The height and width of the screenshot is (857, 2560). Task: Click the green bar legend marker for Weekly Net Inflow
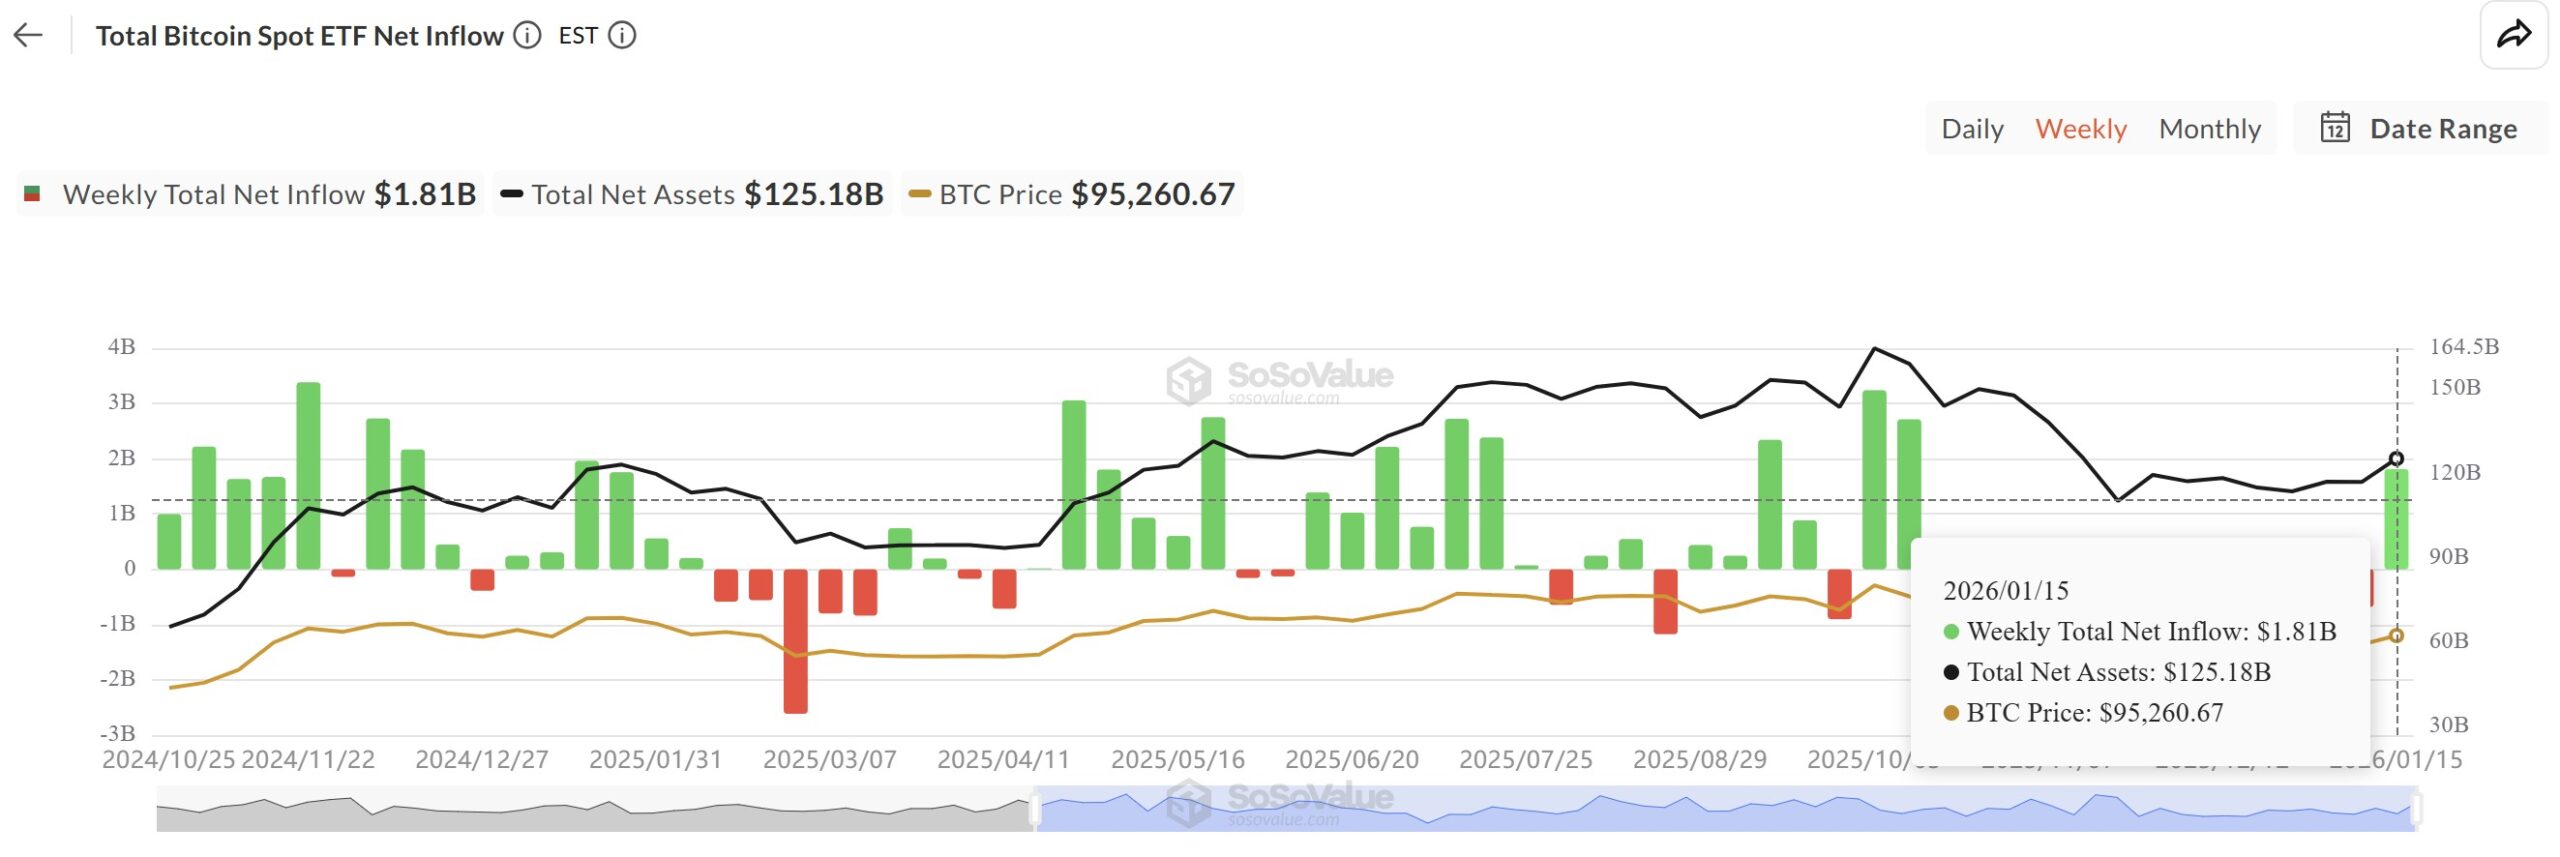pyautogui.click(x=33, y=194)
